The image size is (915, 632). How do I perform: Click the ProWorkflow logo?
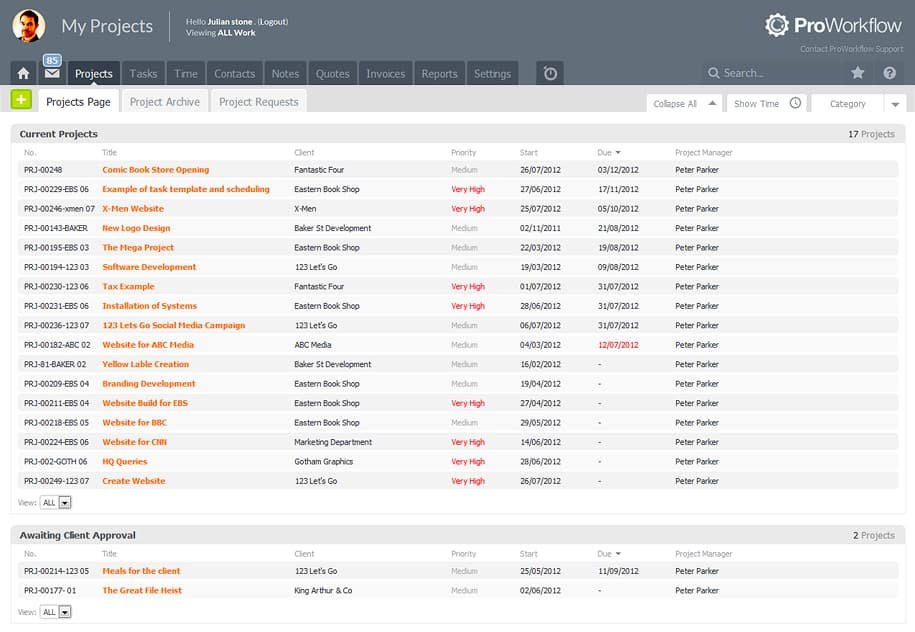tap(833, 25)
